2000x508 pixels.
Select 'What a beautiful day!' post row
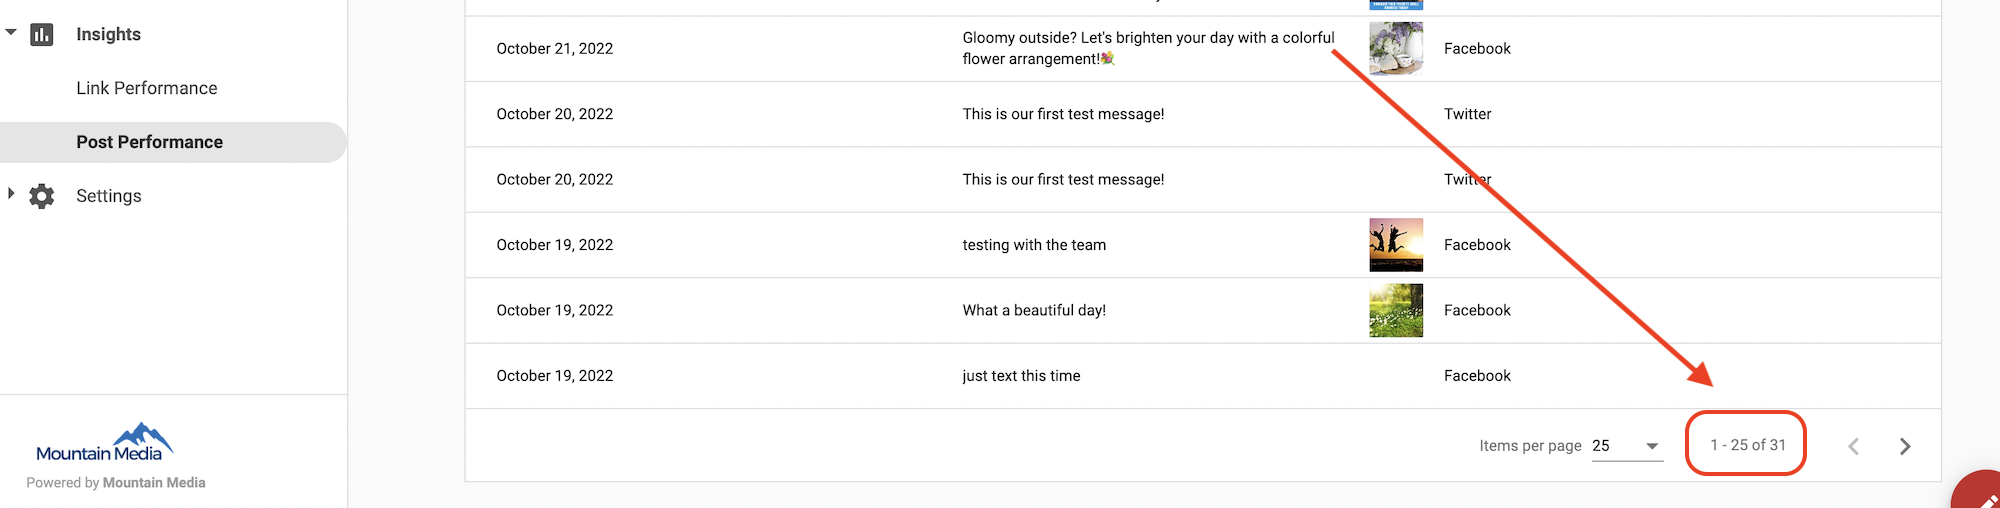point(1203,311)
